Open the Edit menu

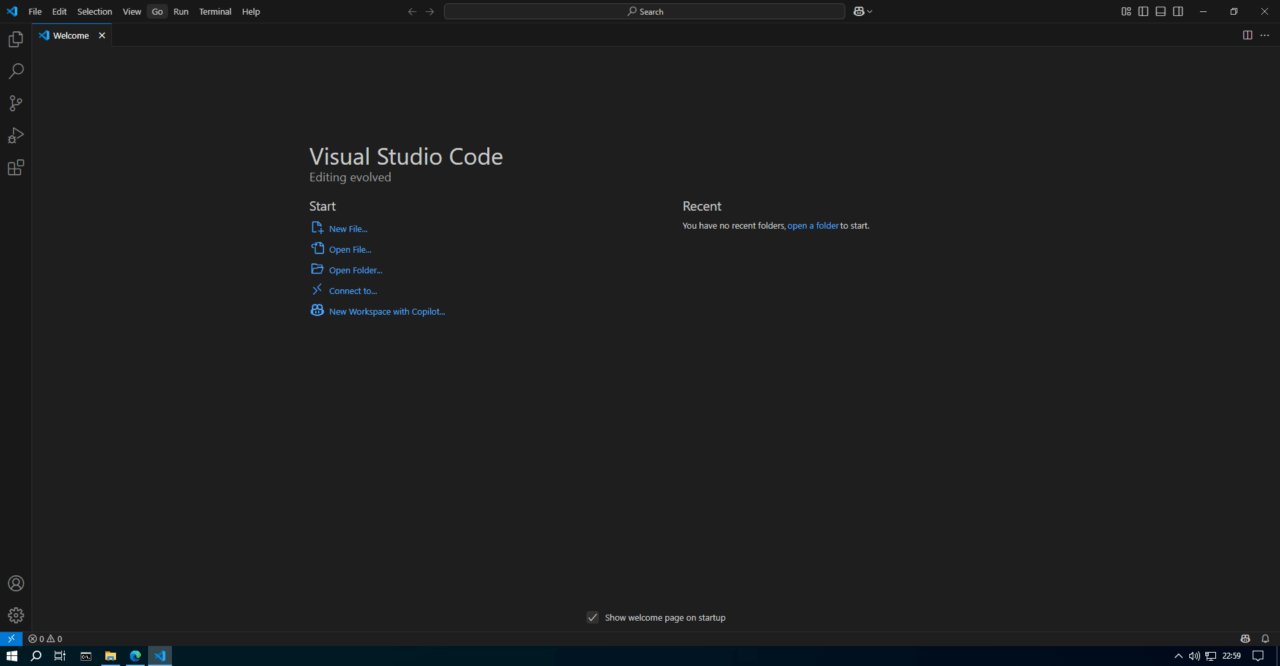[59, 11]
